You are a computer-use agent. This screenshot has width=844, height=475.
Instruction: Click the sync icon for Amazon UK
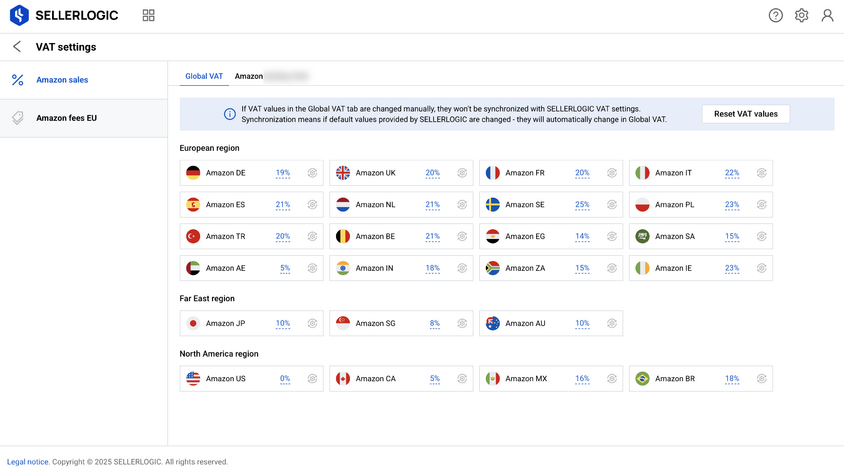point(462,173)
